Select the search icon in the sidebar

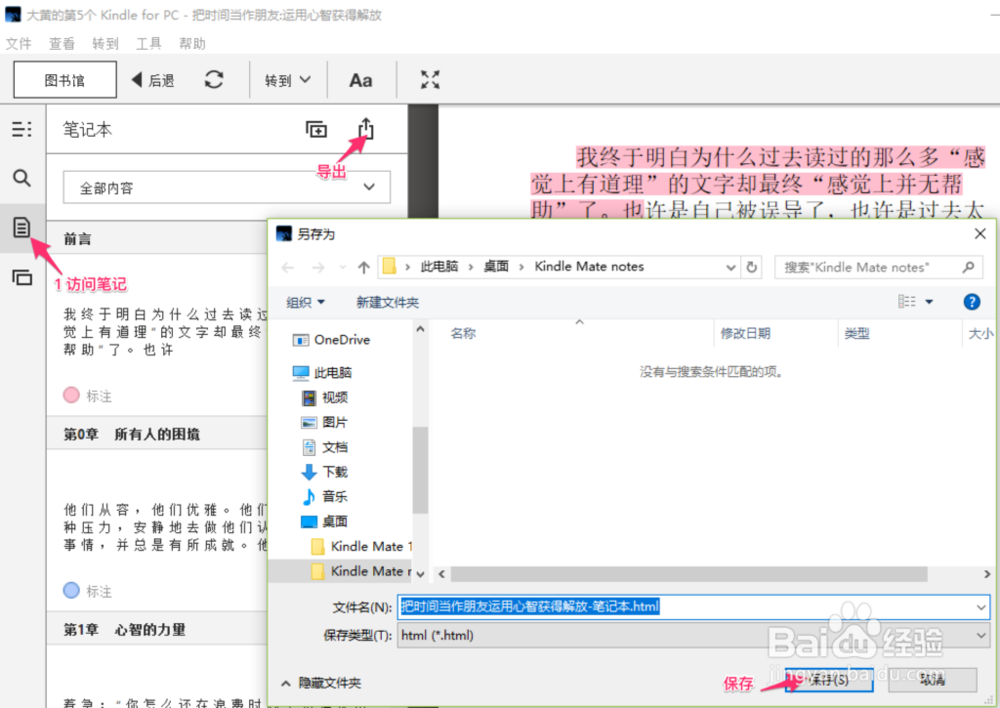click(x=21, y=177)
